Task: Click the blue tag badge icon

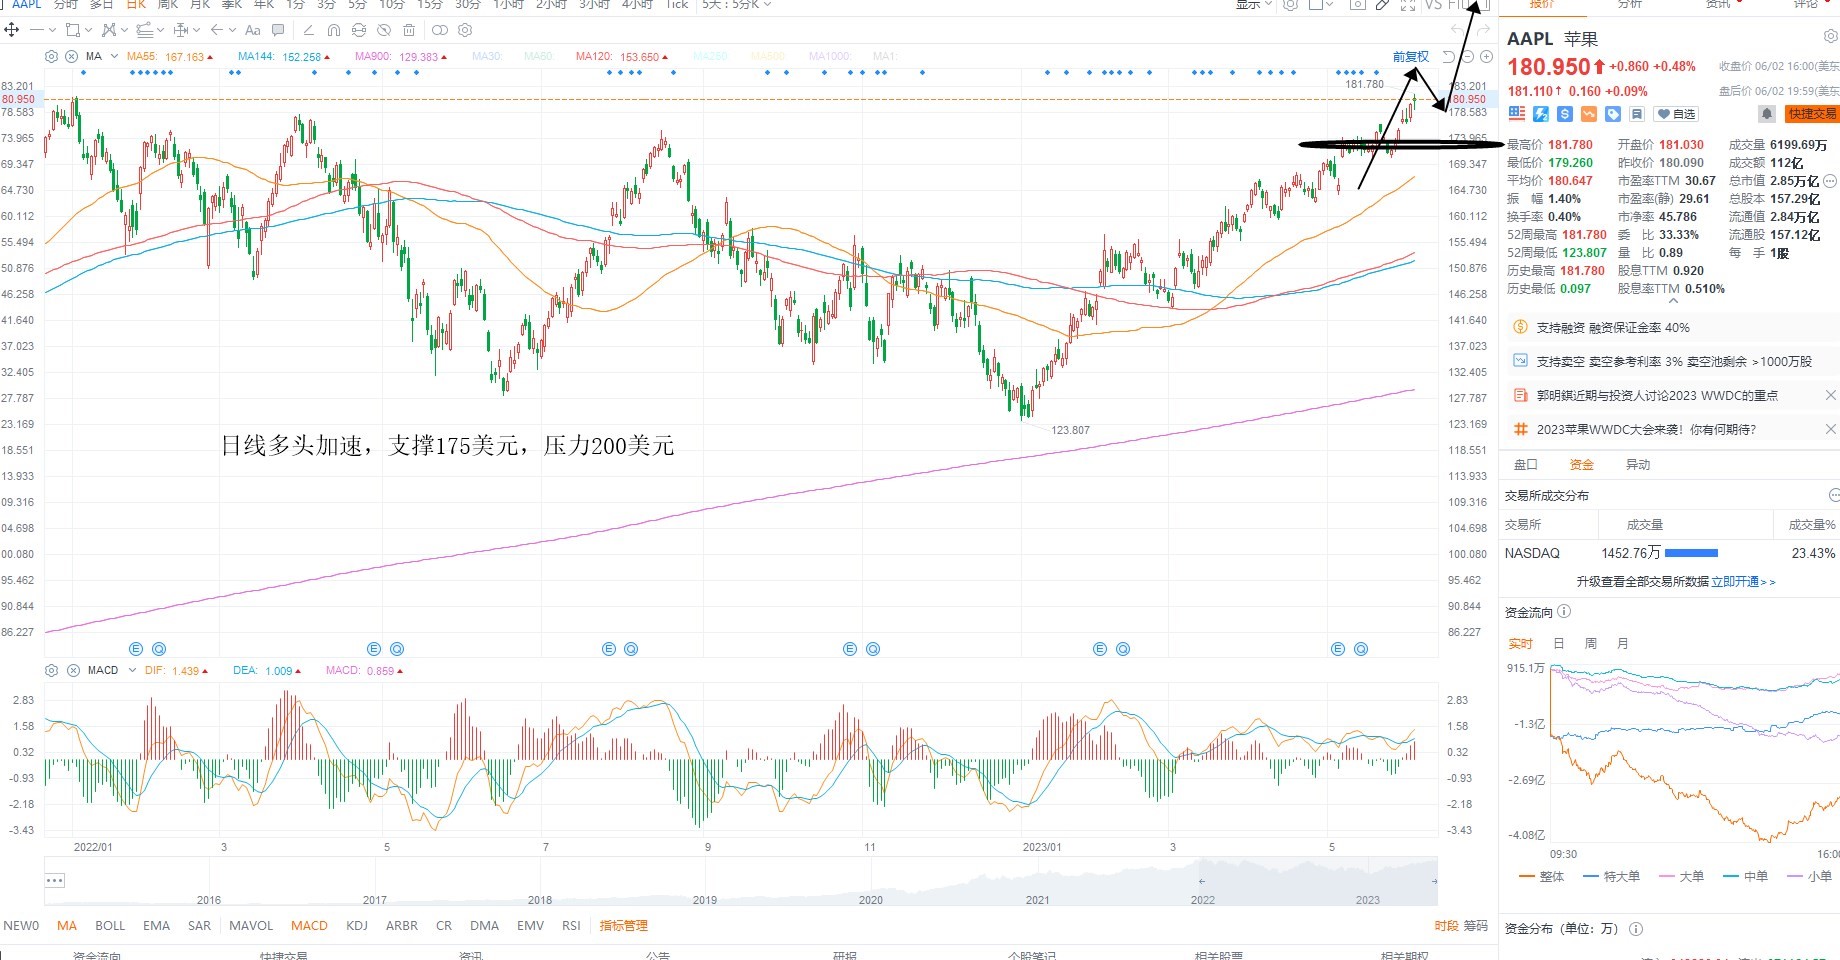Action: (x=1613, y=114)
